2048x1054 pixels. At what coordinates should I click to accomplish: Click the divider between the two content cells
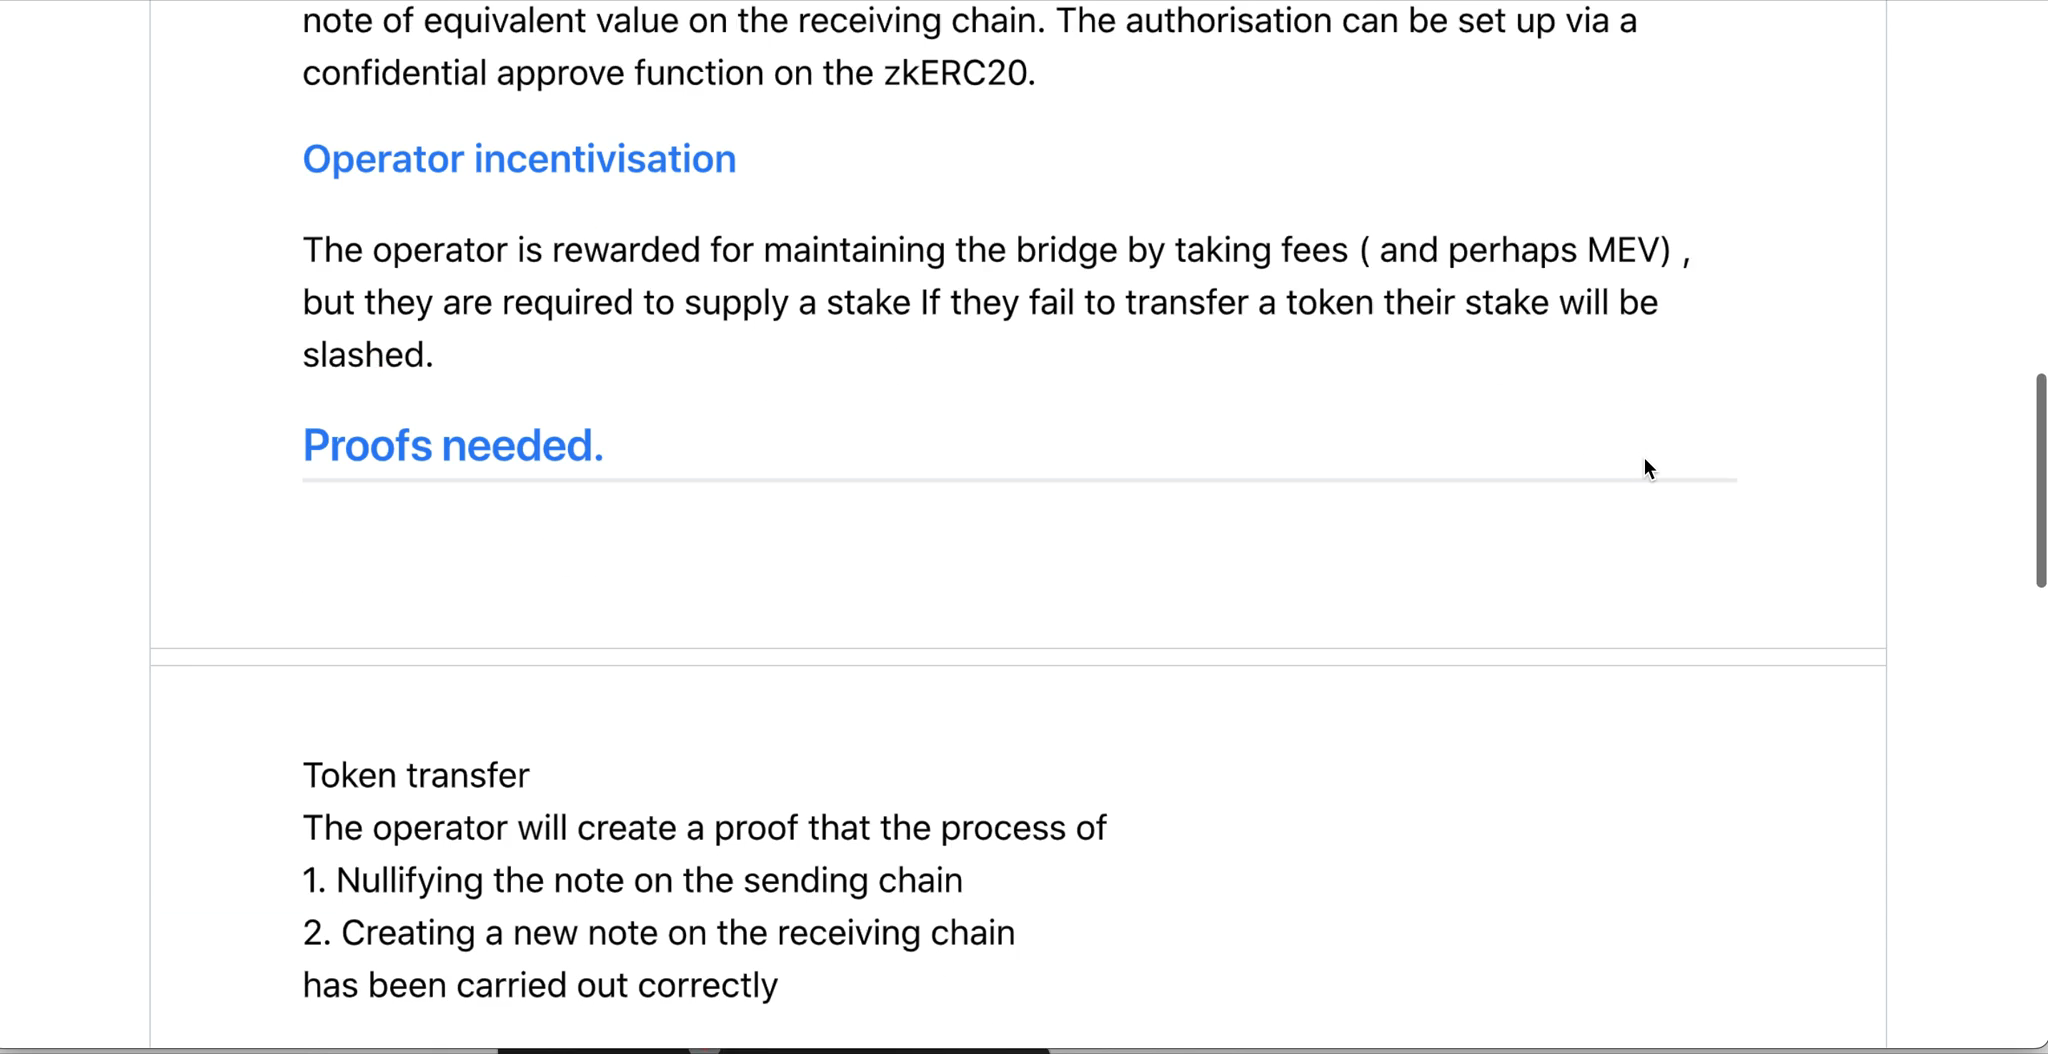1018,657
